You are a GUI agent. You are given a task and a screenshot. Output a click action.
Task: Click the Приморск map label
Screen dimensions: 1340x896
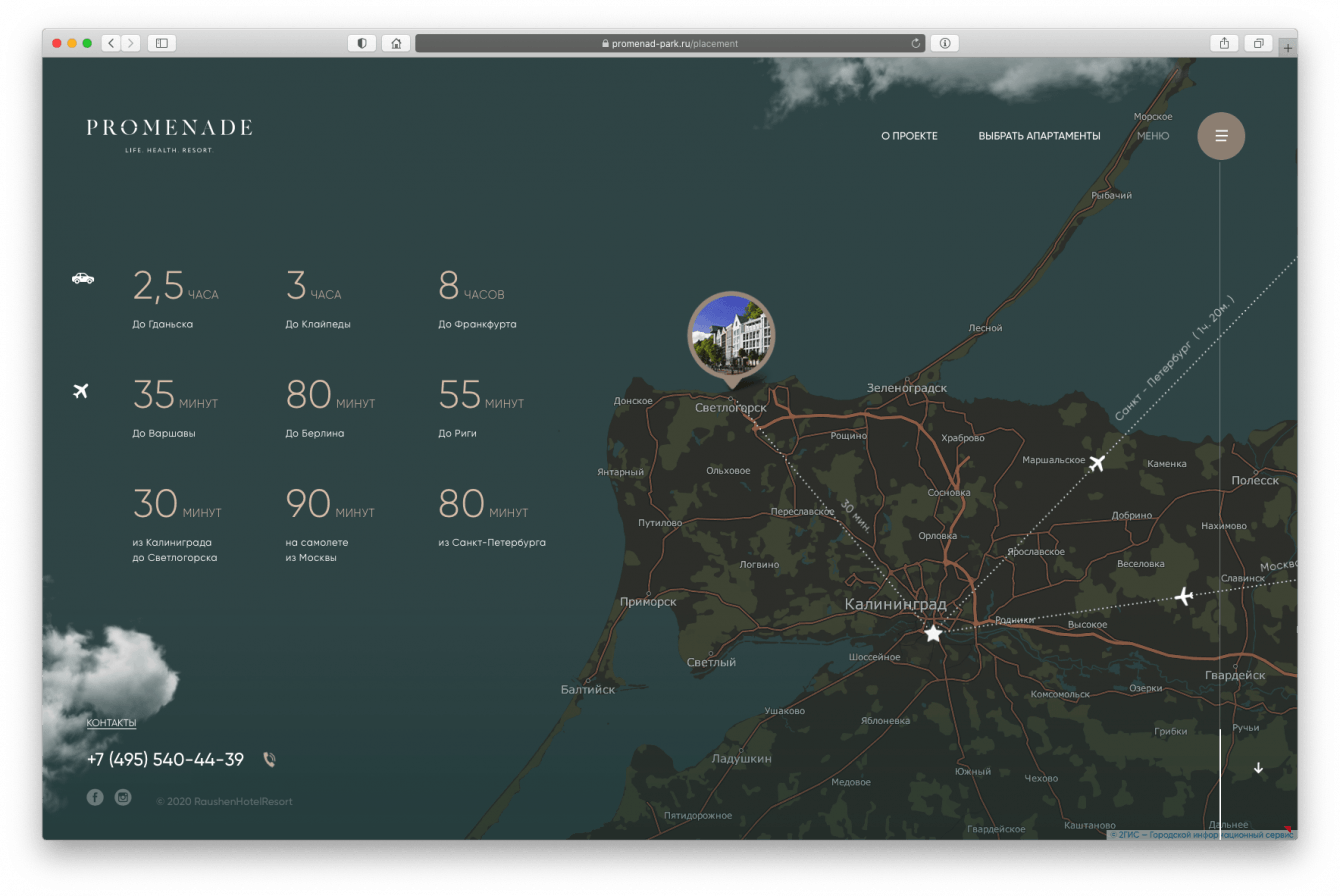[648, 602]
